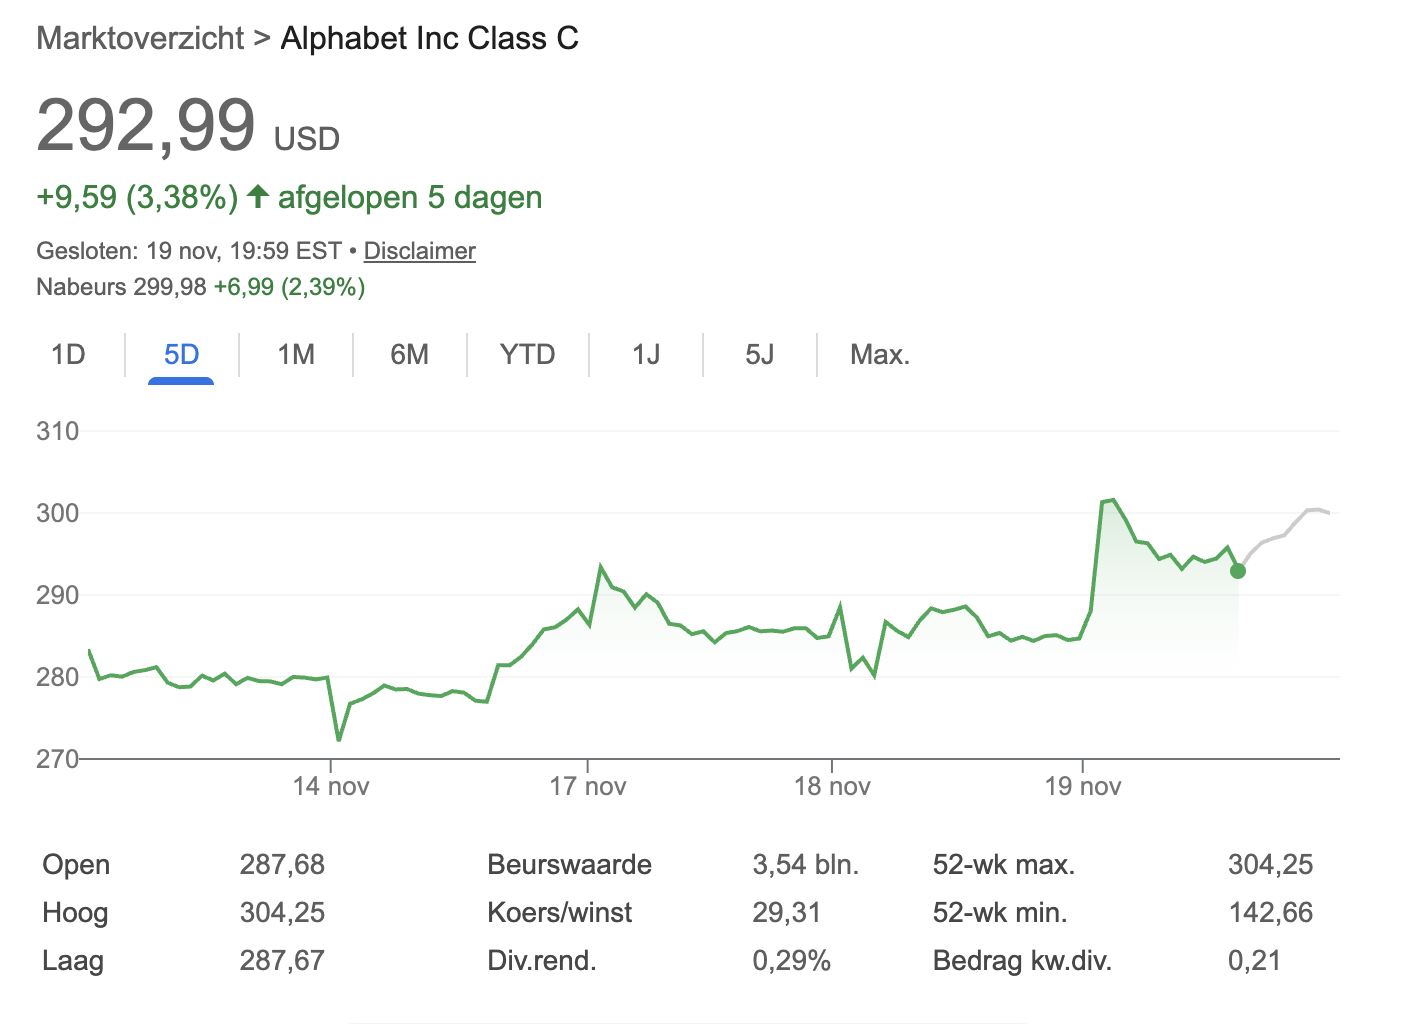1406x1024 pixels.
Task: Click the green upward arrow icon
Action: tap(258, 196)
